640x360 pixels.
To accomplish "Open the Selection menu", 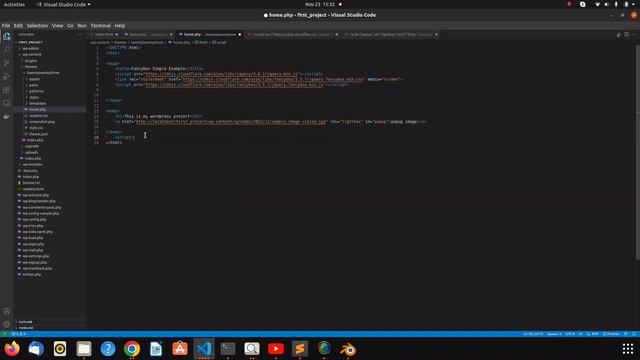I will pyautogui.click(x=37, y=26).
